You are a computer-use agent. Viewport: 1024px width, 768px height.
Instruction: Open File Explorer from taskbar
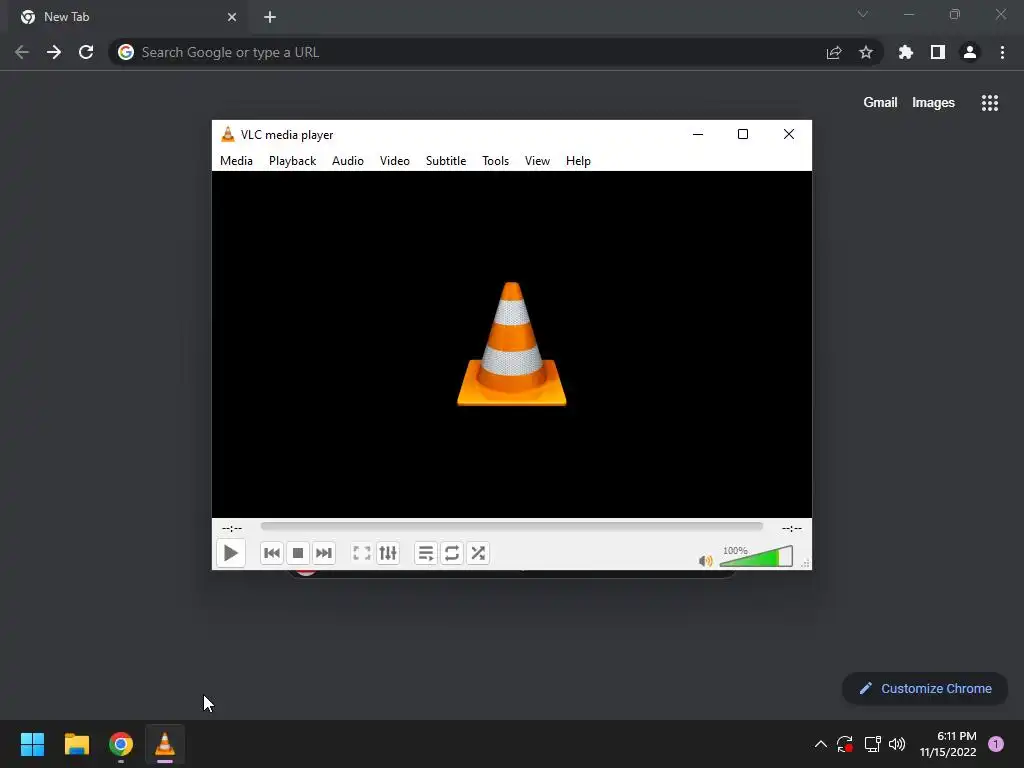point(76,744)
